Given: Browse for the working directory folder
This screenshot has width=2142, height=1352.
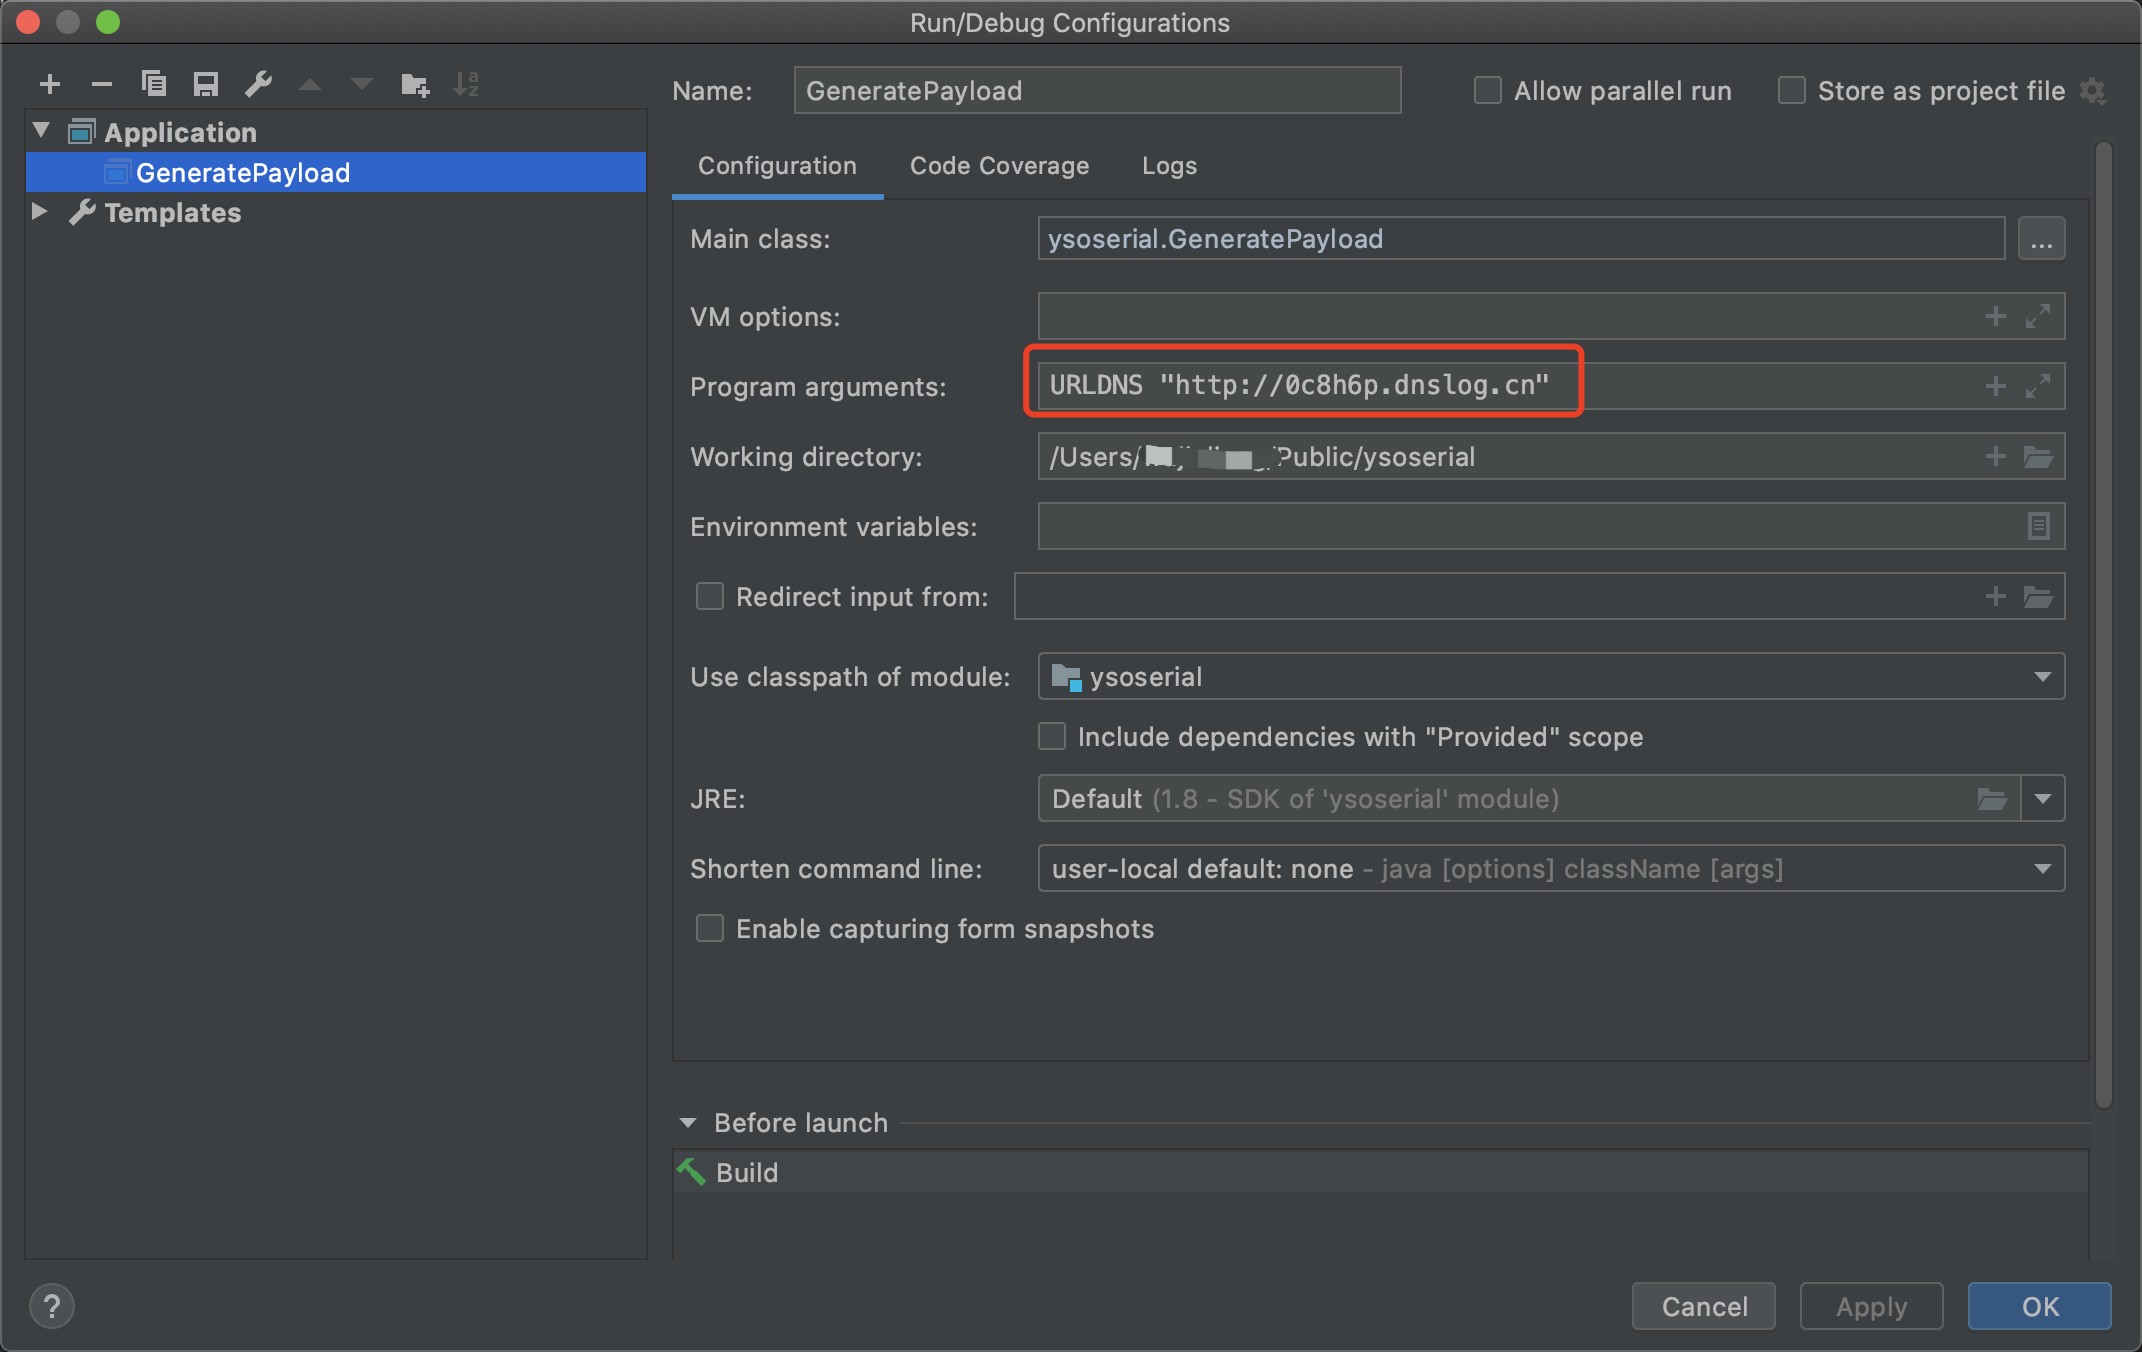Looking at the screenshot, I should 2038,457.
